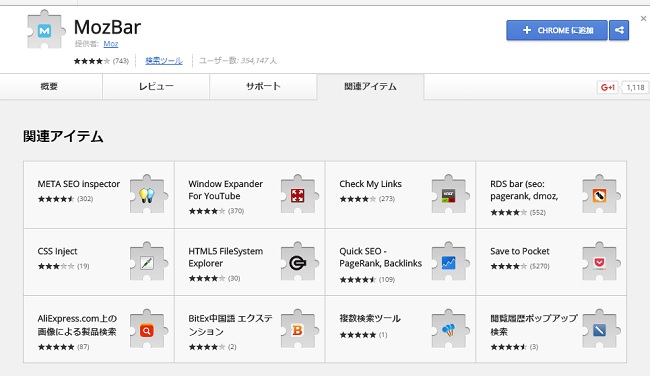Open the 複数検索ツール balloons icon
This screenshot has height=376, width=650.
pos(450,329)
